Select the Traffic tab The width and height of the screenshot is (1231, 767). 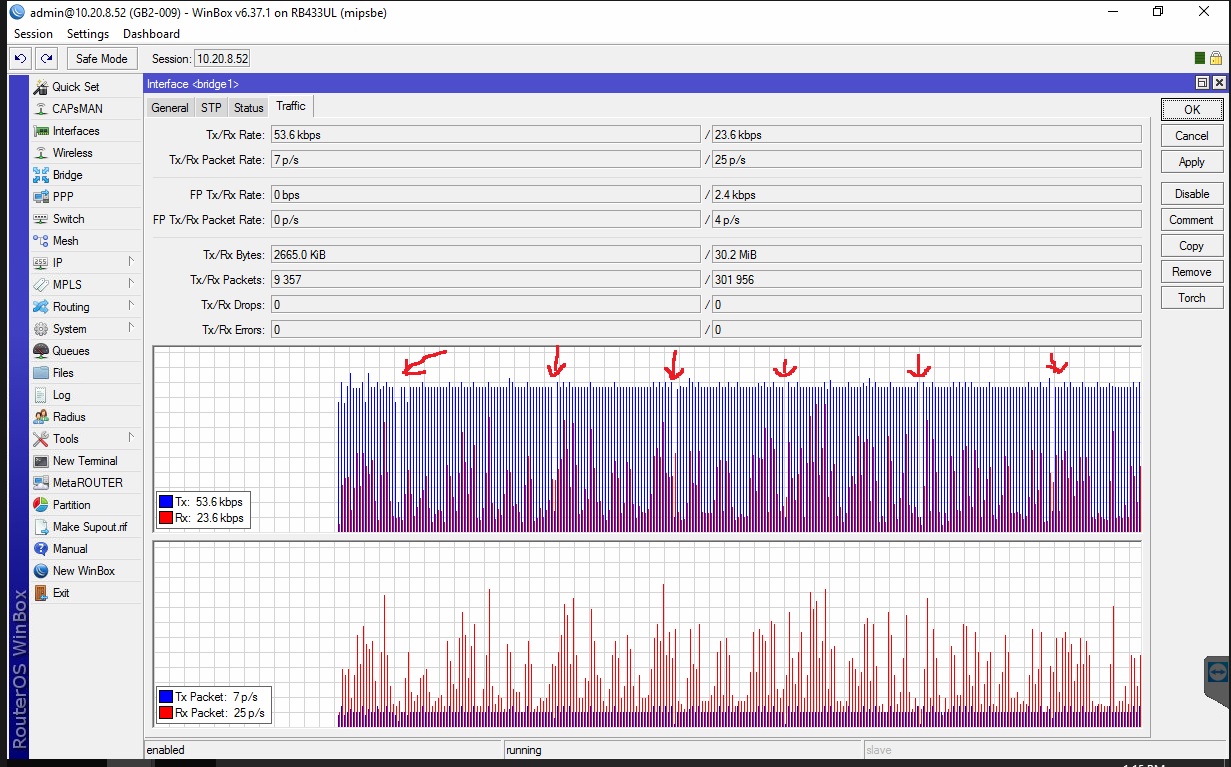[291, 106]
